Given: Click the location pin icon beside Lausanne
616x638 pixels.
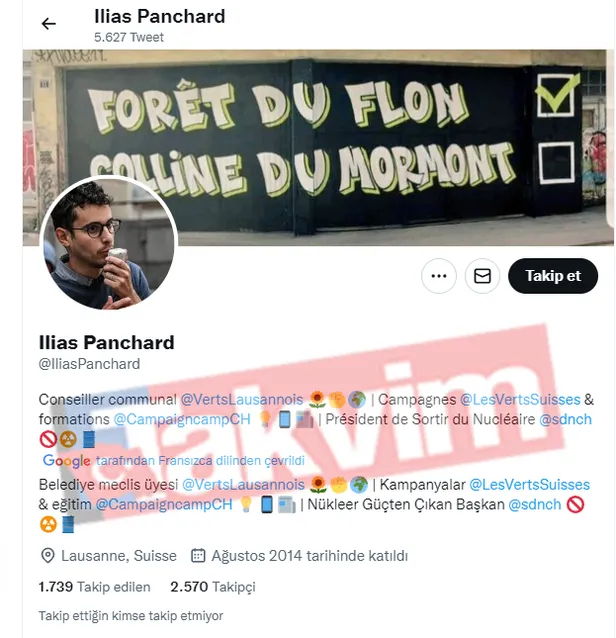Looking at the screenshot, I should pyautogui.click(x=48, y=556).
